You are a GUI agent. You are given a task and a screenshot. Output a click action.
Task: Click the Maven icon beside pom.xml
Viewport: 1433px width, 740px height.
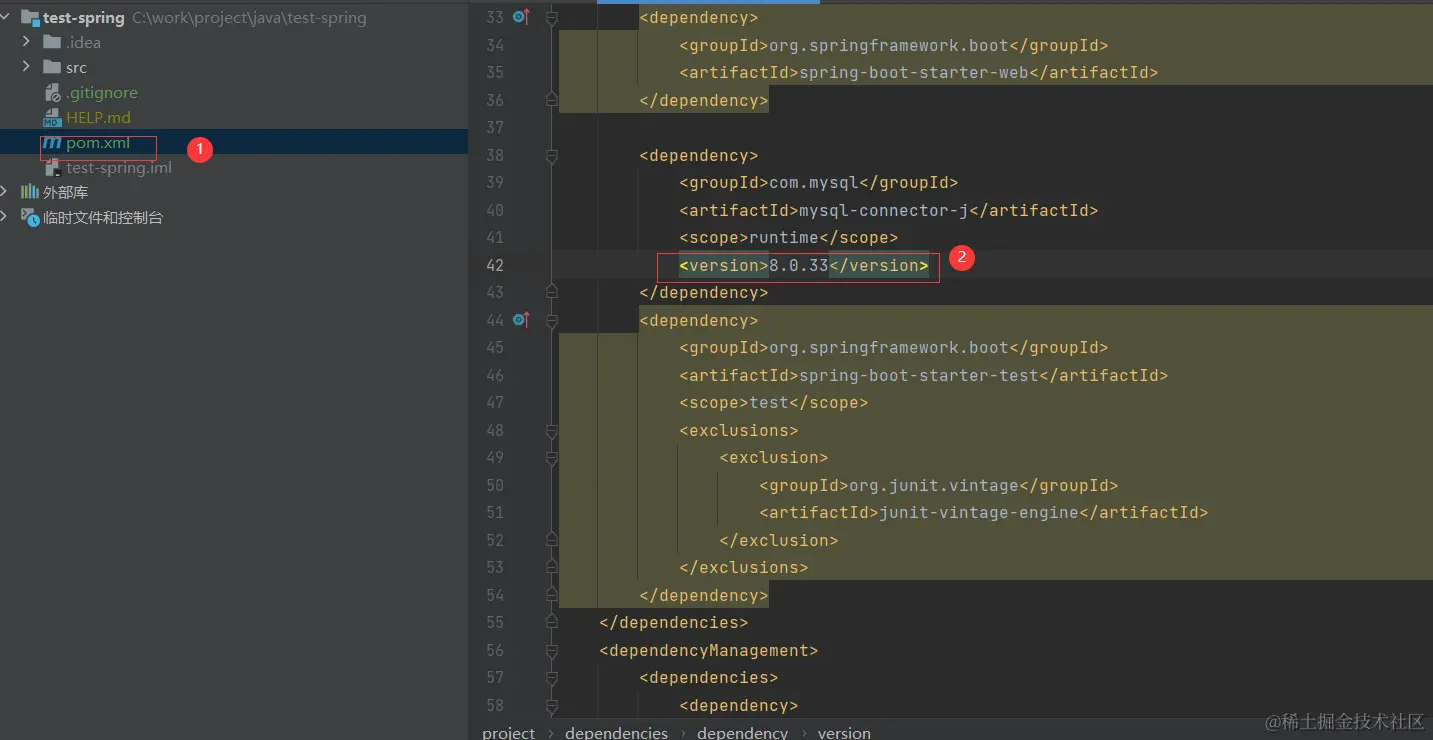point(52,143)
